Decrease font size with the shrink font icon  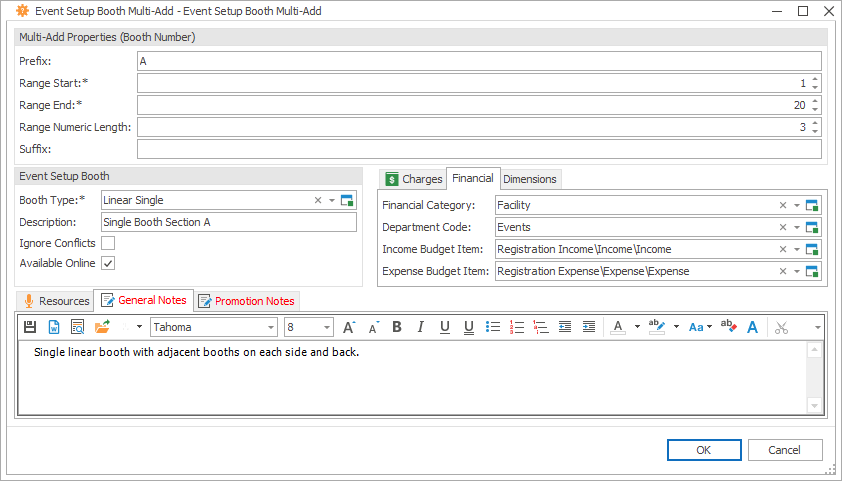(x=374, y=327)
